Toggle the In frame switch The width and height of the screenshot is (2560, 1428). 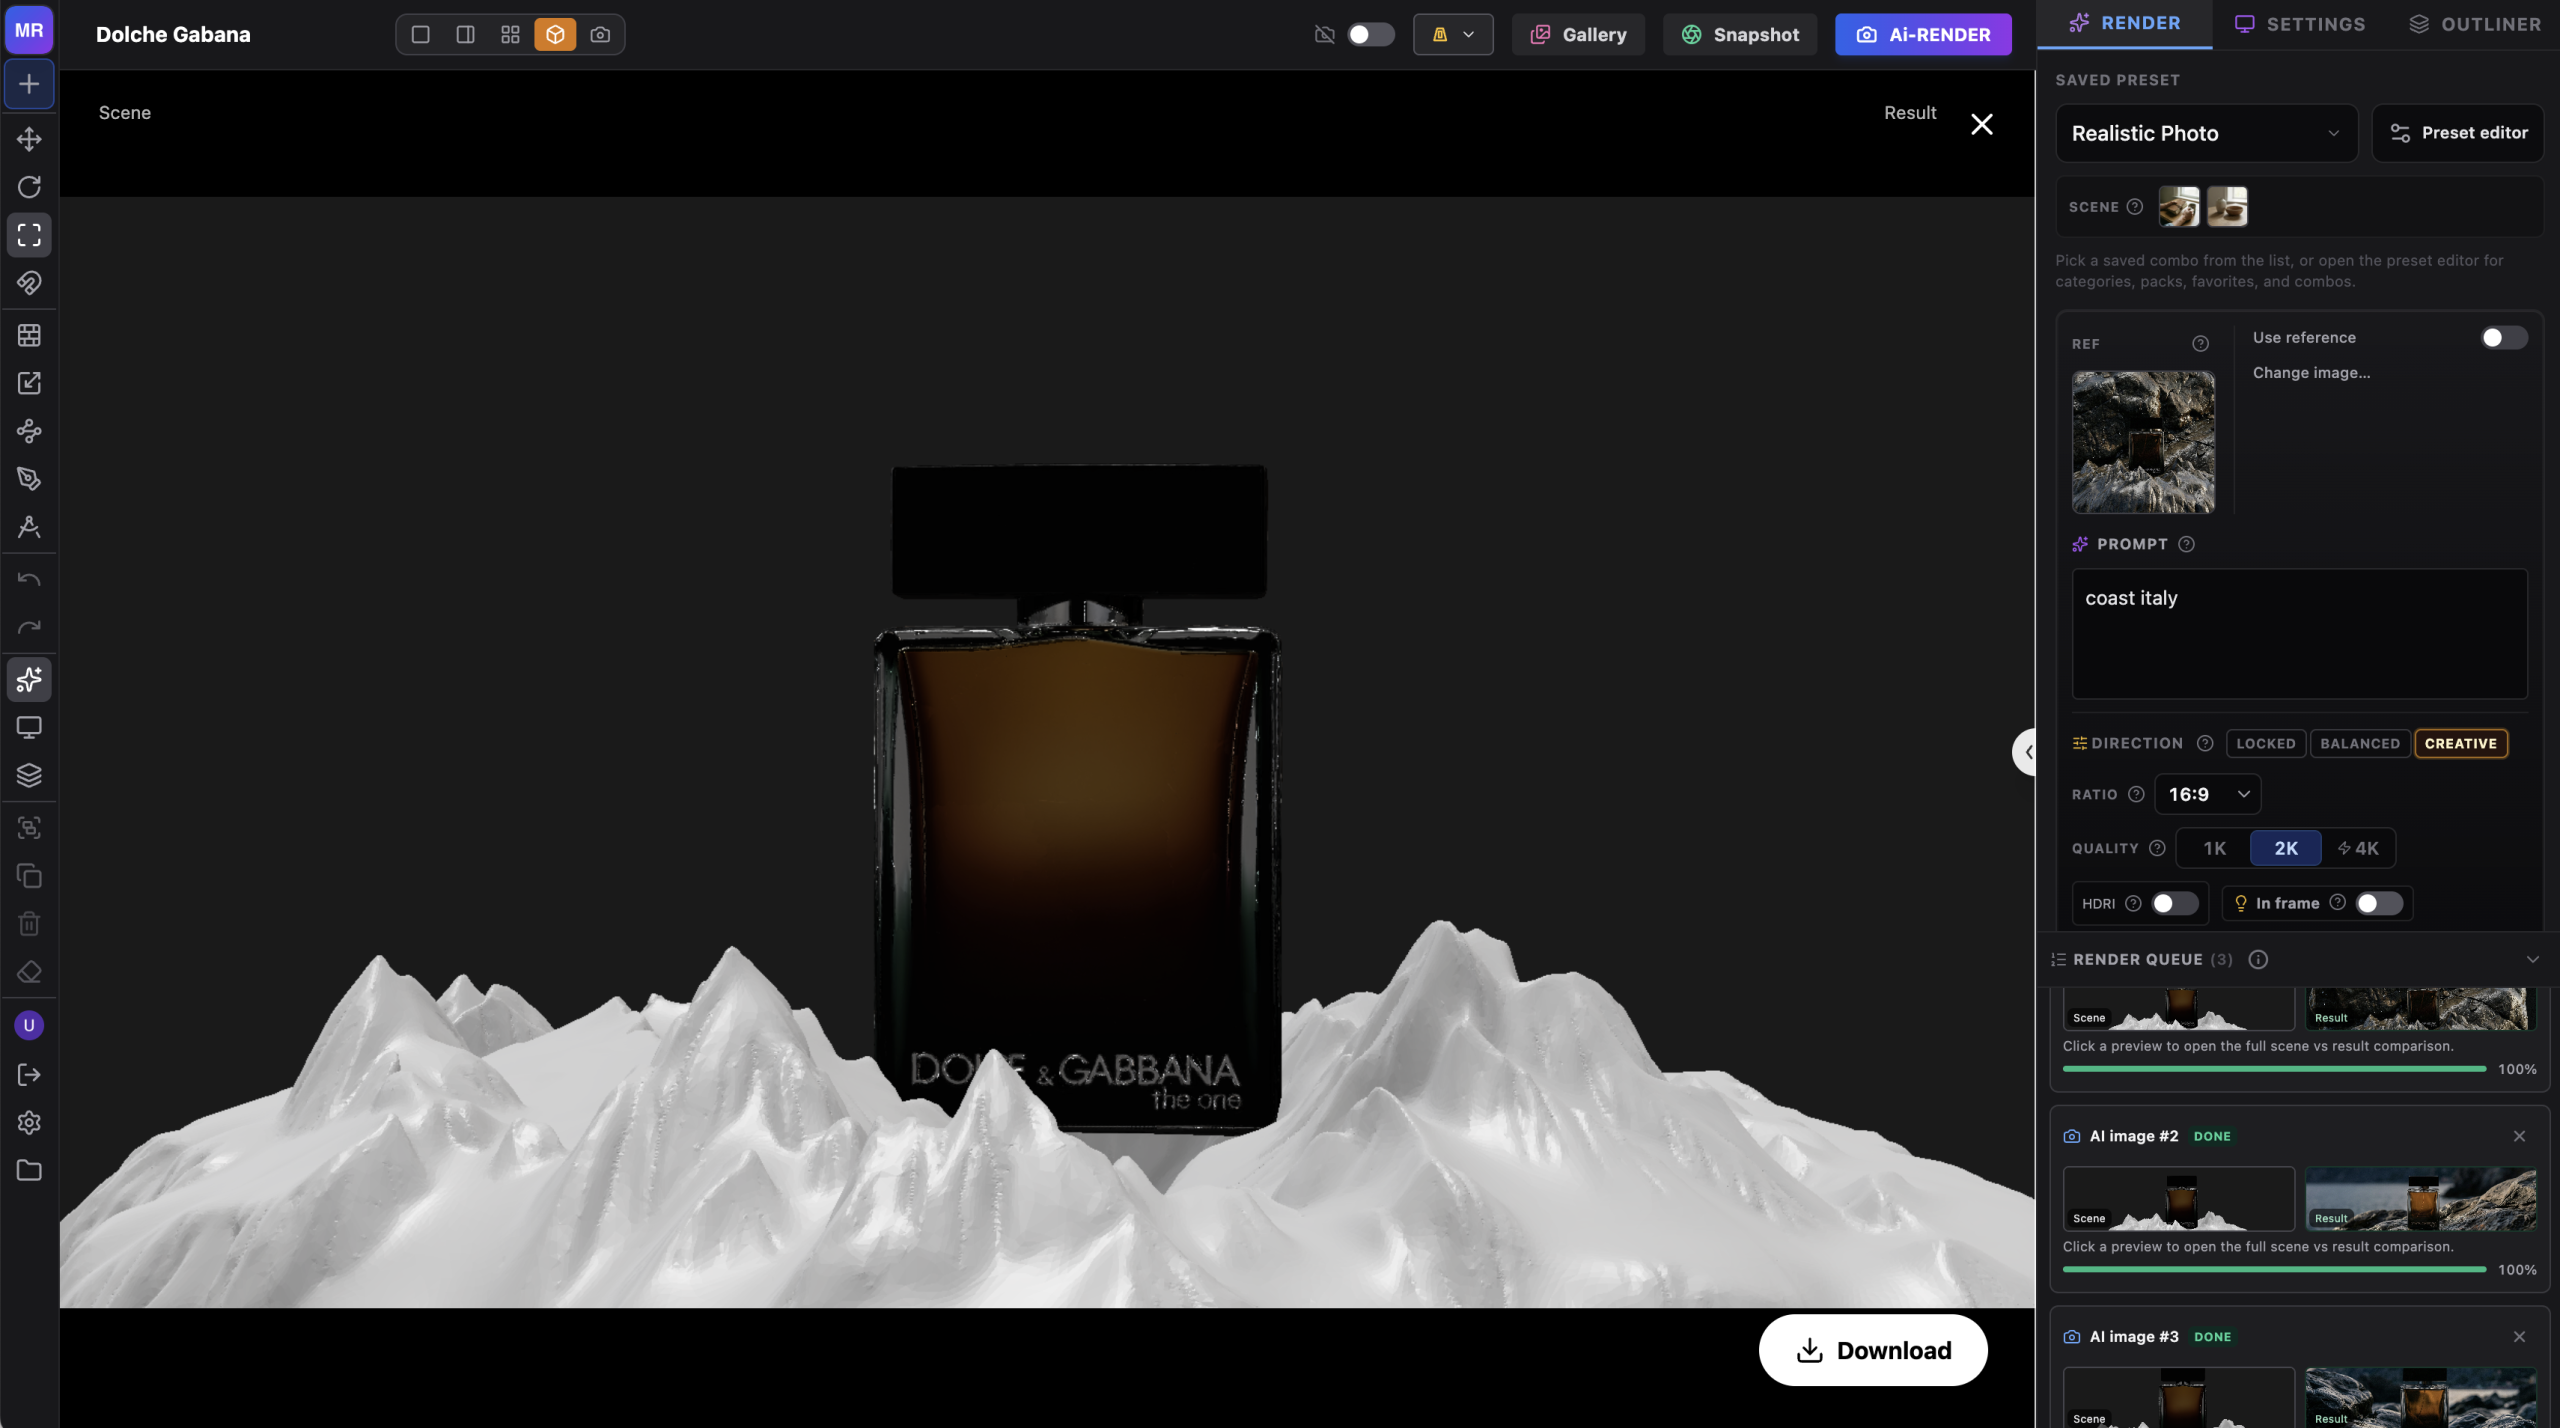click(2378, 903)
